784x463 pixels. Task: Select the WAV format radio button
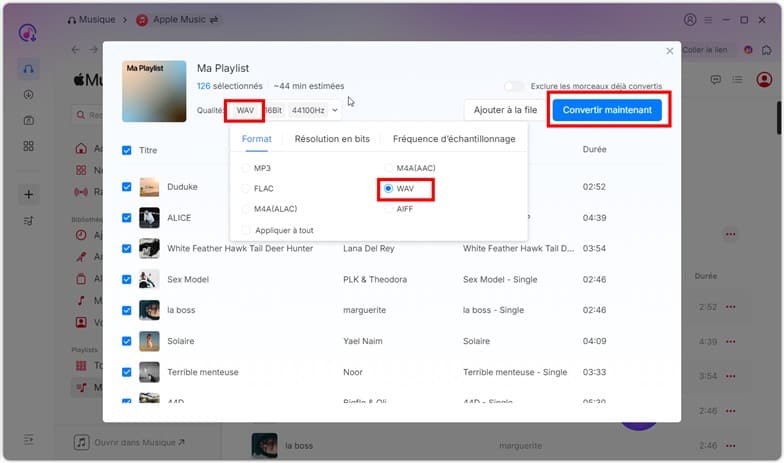tap(388, 188)
